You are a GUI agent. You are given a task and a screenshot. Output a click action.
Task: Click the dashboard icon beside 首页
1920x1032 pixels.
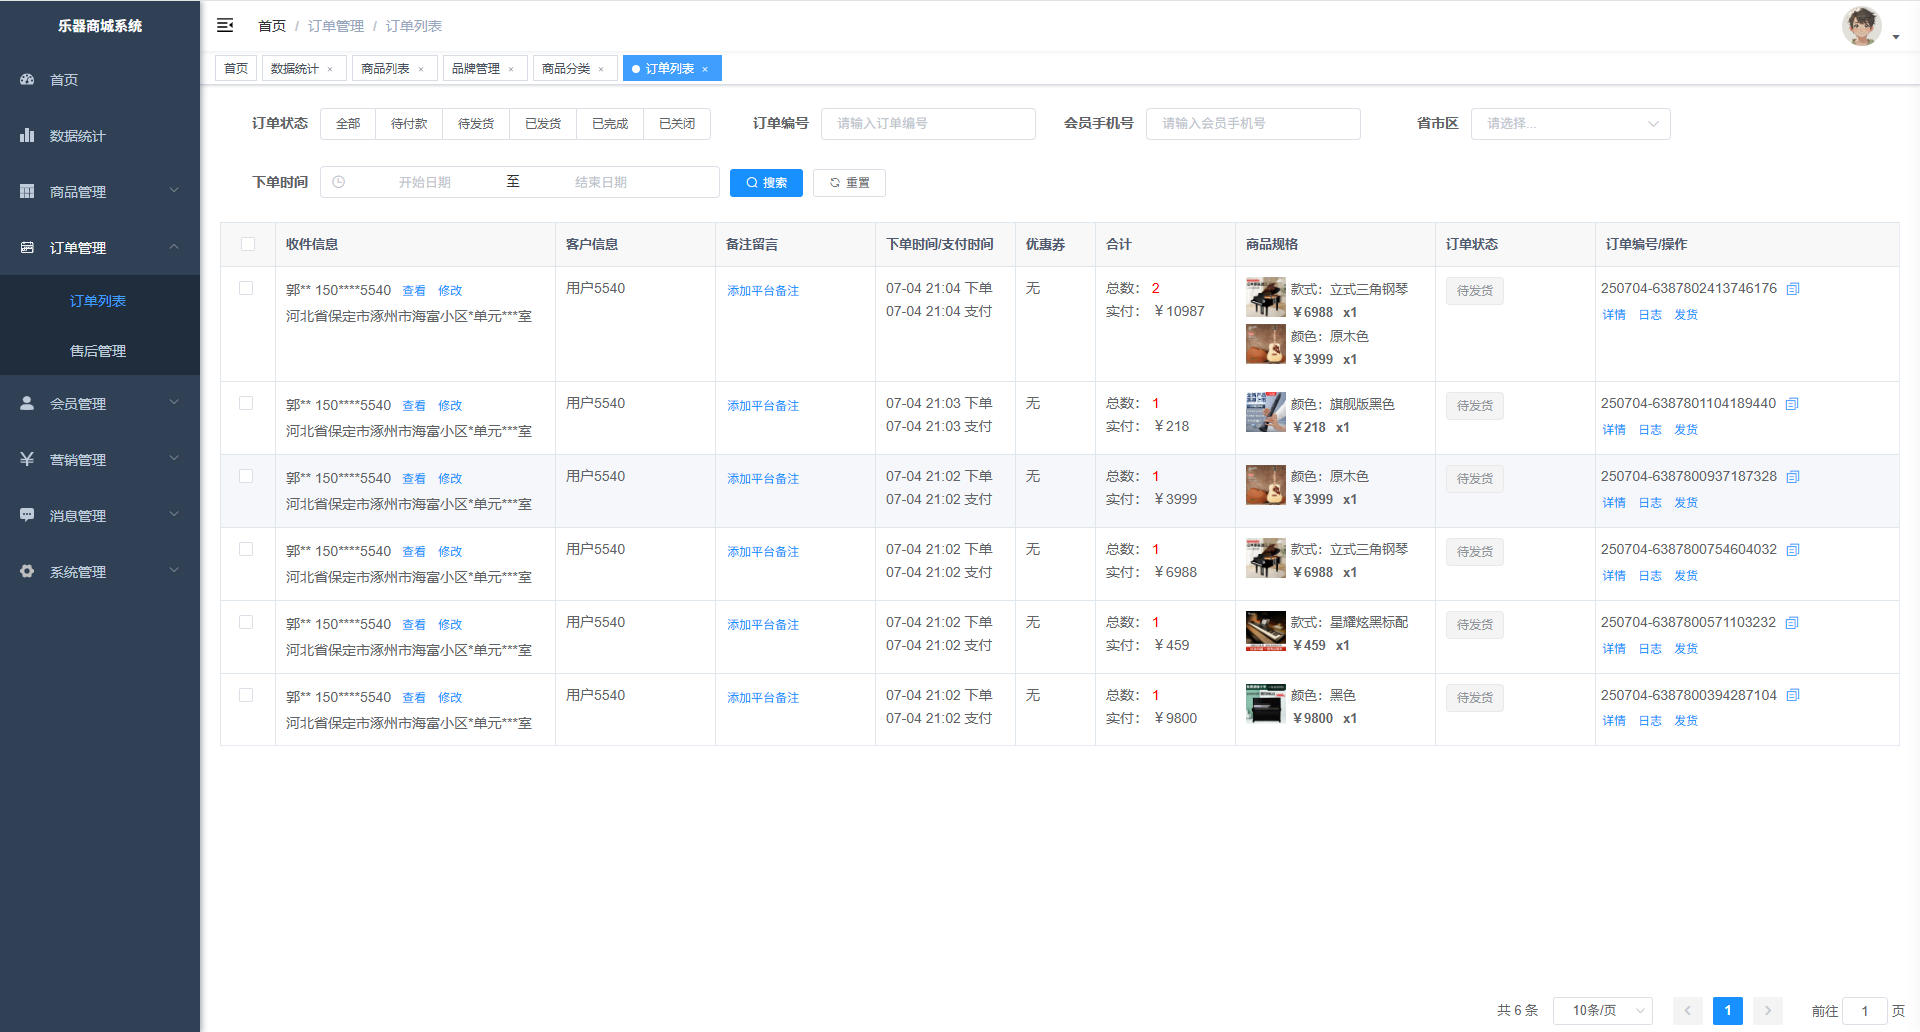(27, 79)
